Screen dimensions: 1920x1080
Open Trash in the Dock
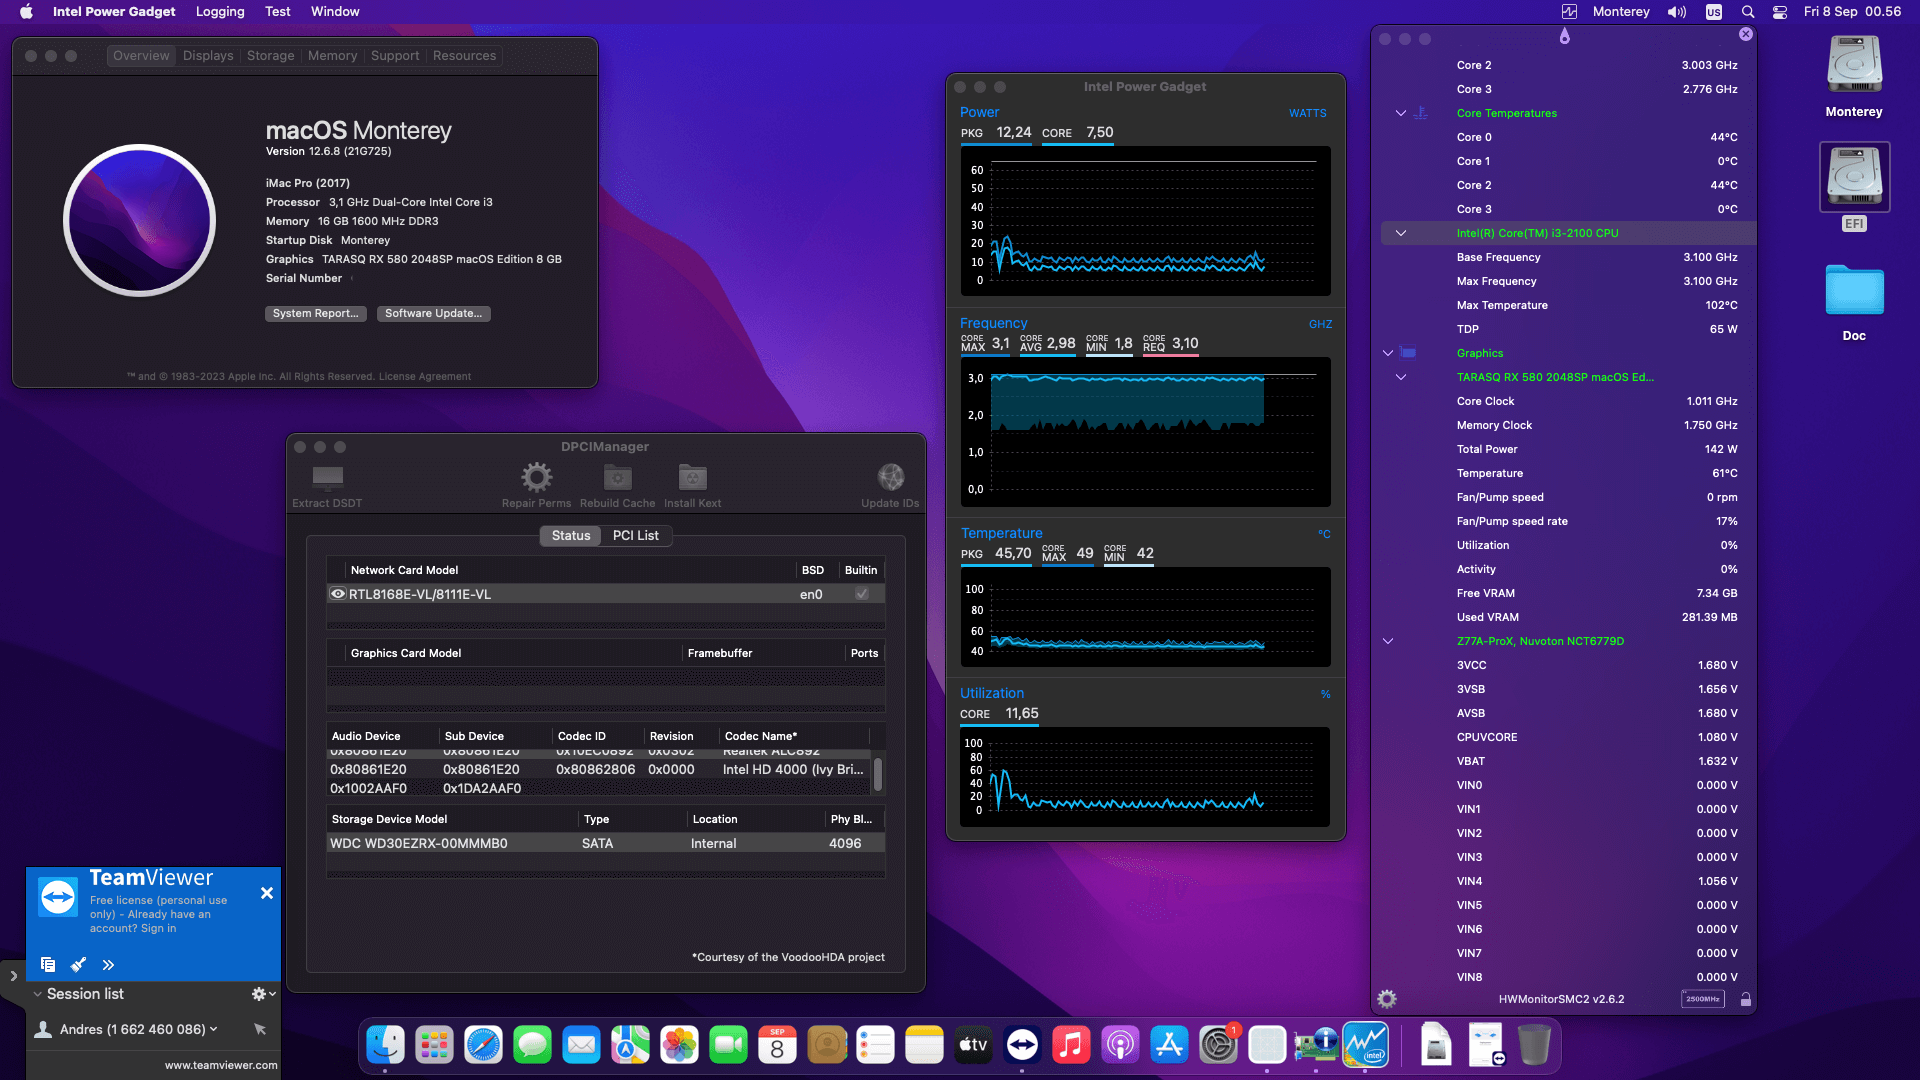(x=1533, y=1046)
